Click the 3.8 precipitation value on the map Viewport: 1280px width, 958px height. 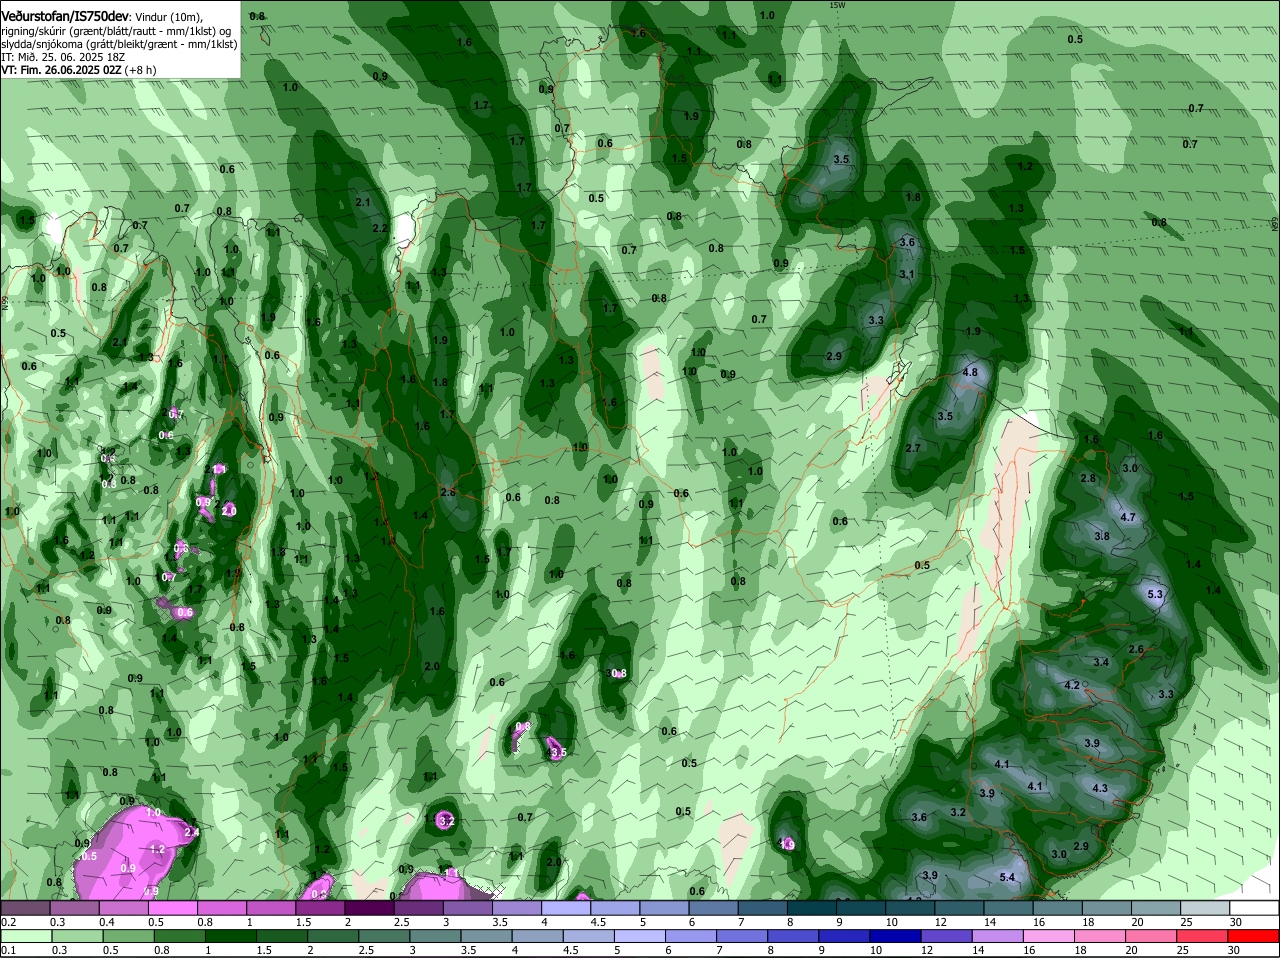[1102, 536]
